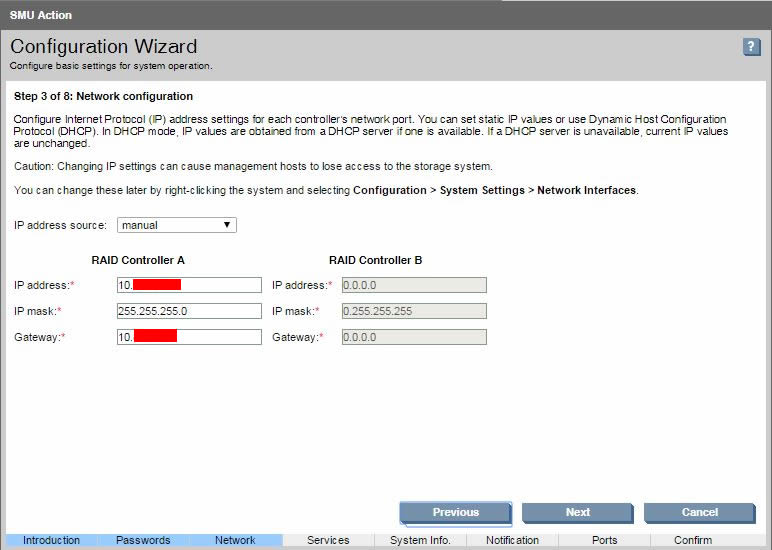Image resolution: width=772 pixels, height=550 pixels.
Task: Cancel the Configuration Wizard
Action: click(699, 512)
